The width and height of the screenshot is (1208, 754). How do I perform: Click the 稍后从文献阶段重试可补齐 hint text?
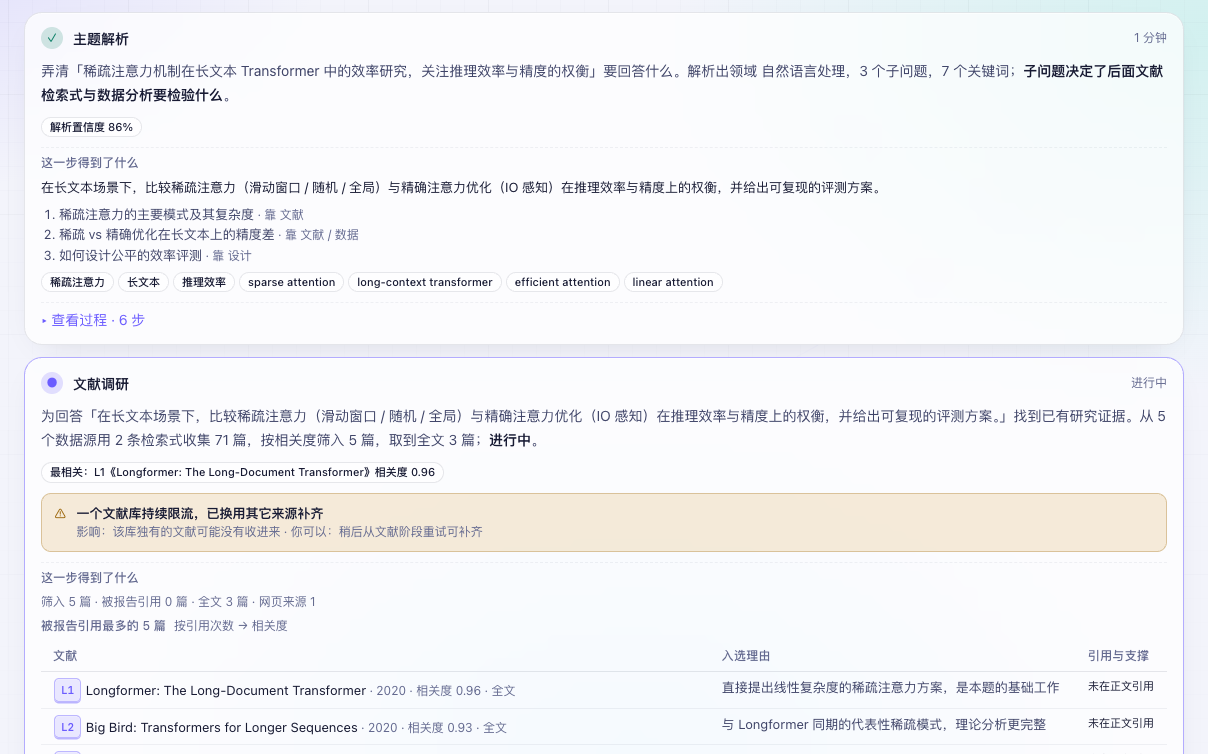click(411, 532)
